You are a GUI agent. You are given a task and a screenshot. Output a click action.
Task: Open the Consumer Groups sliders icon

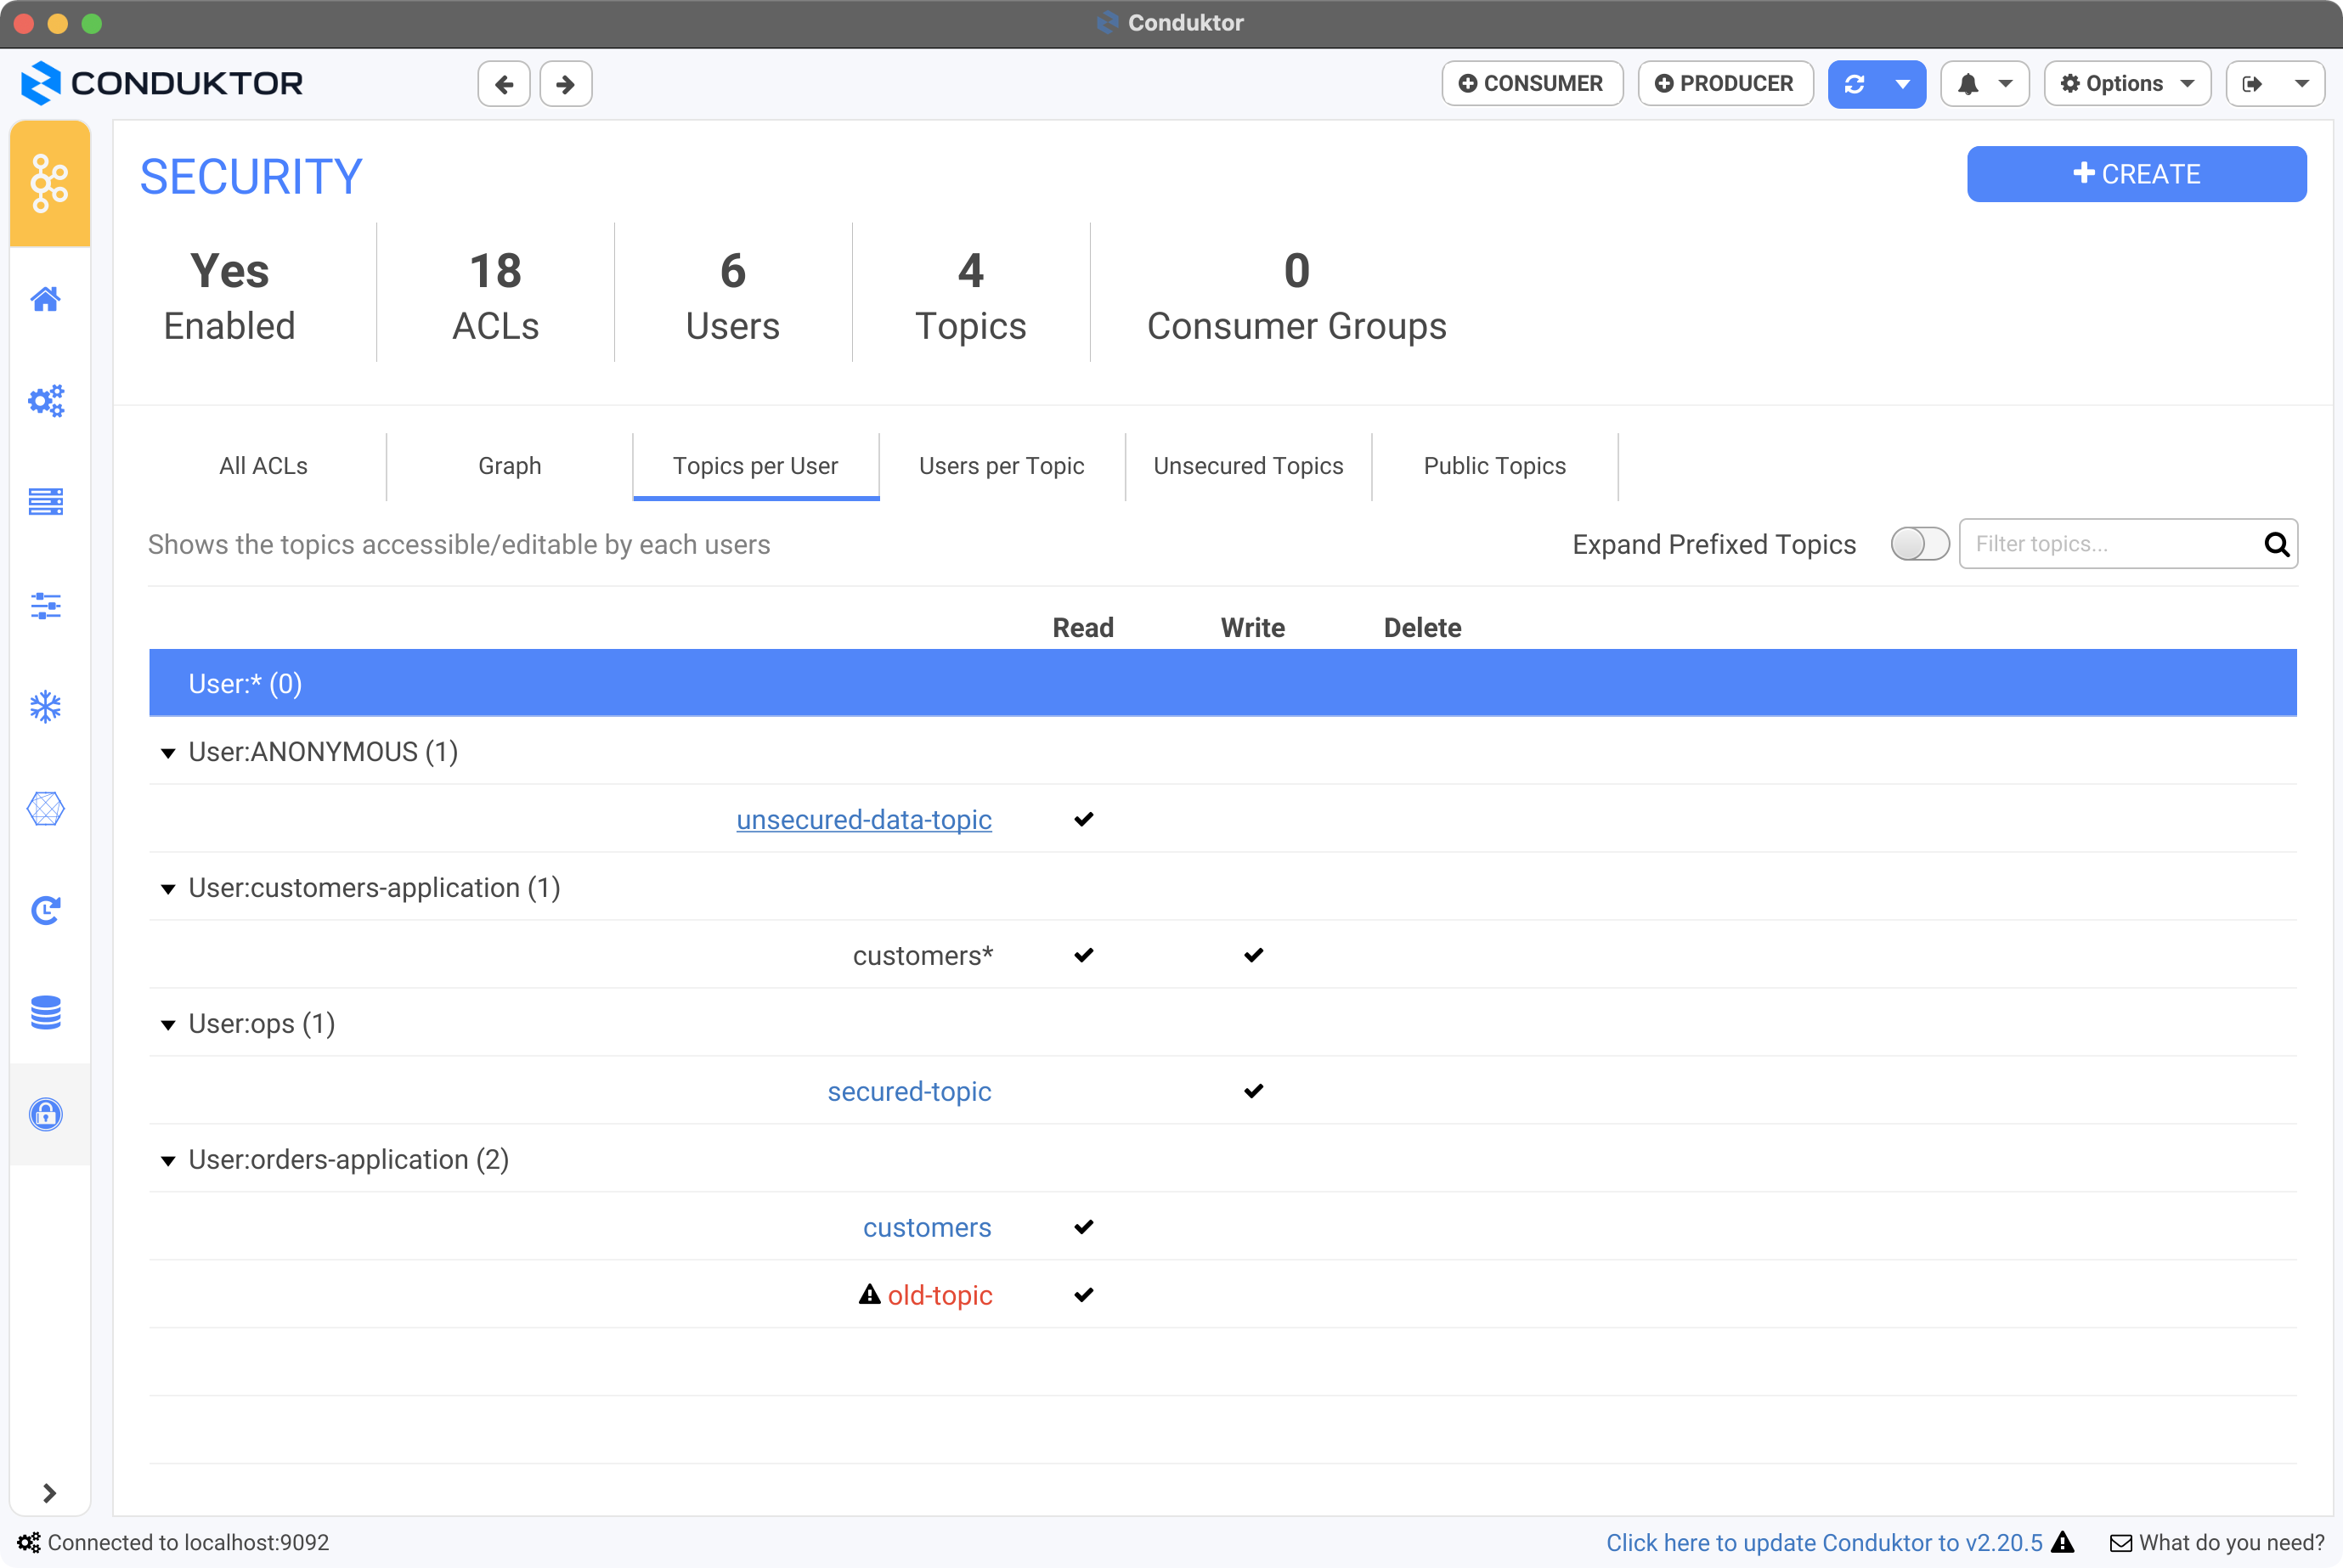coord(46,605)
